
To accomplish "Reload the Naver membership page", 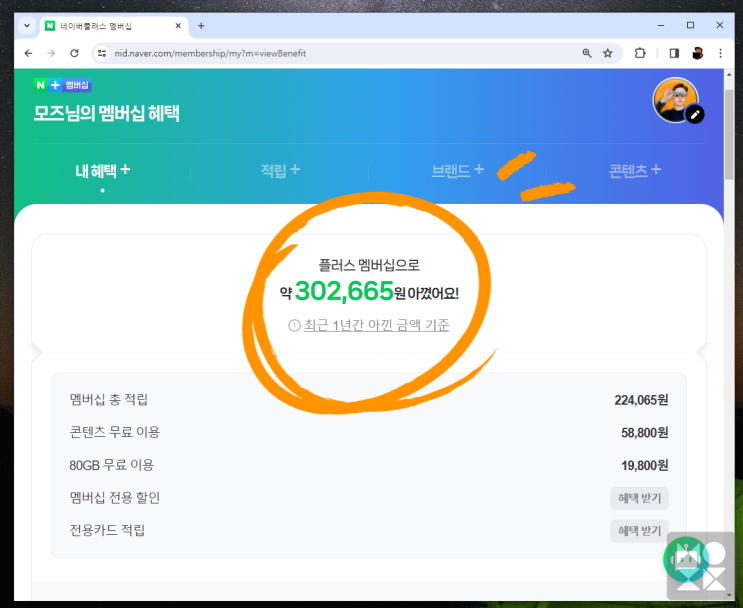I will click(x=74, y=54).
